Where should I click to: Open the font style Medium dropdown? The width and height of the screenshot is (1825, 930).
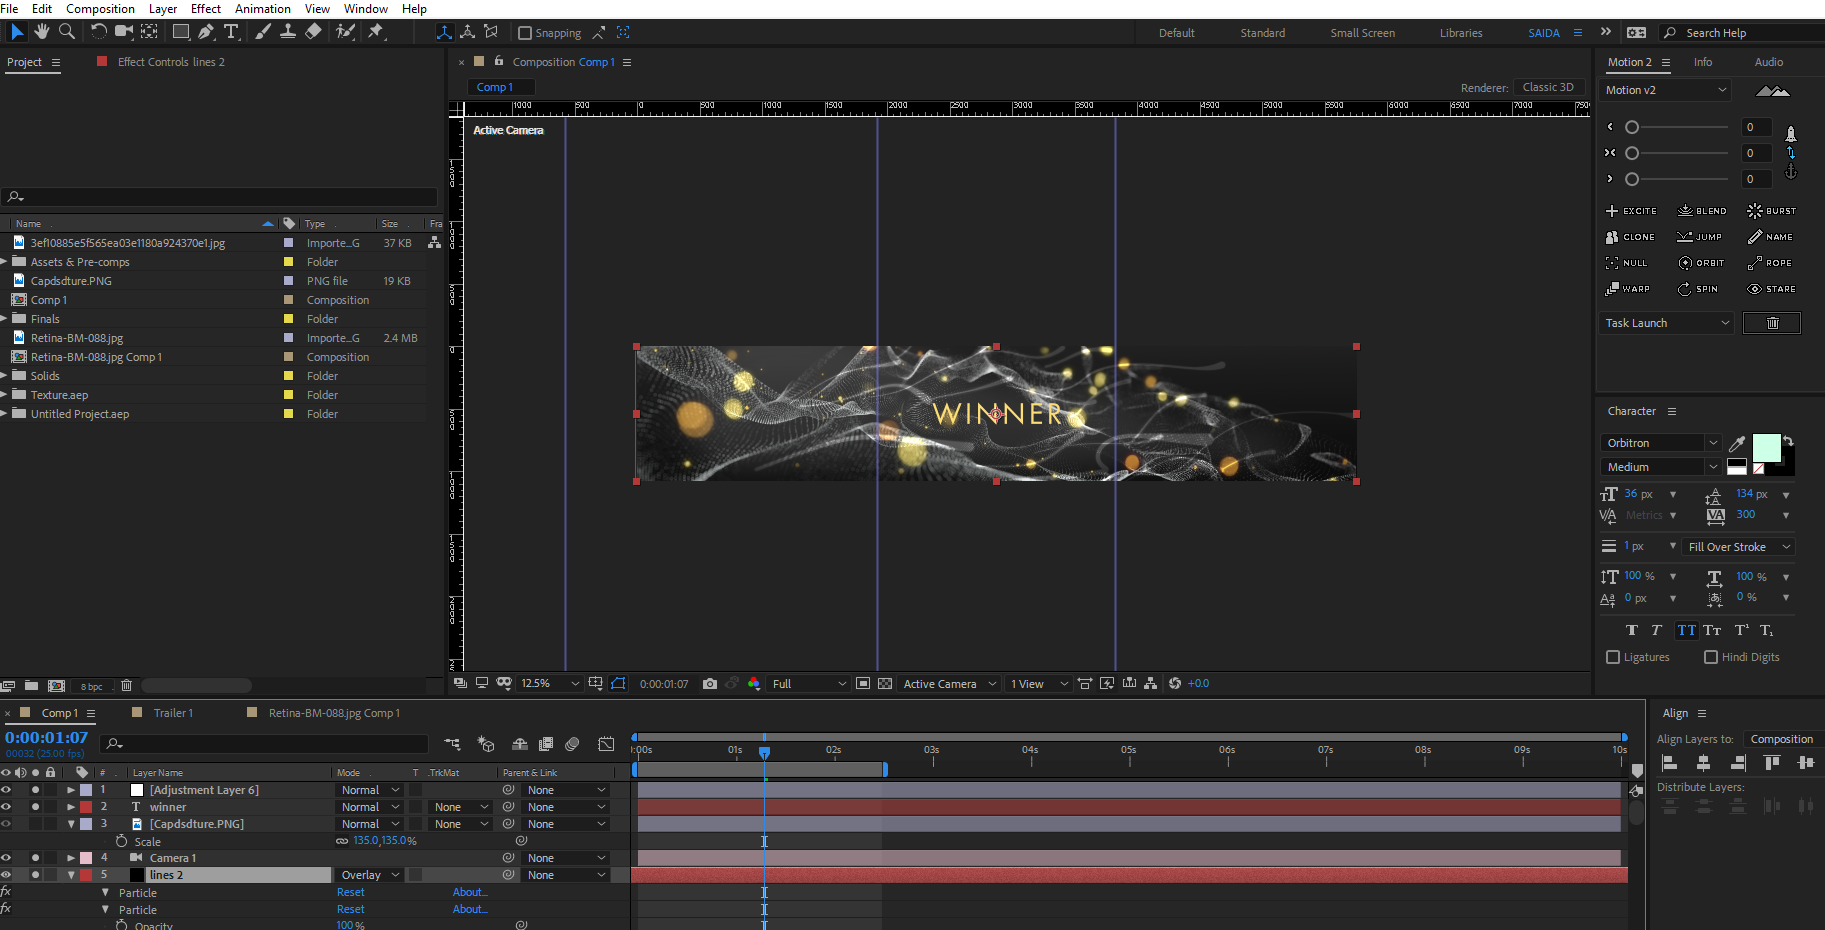tap(1661, 467)
